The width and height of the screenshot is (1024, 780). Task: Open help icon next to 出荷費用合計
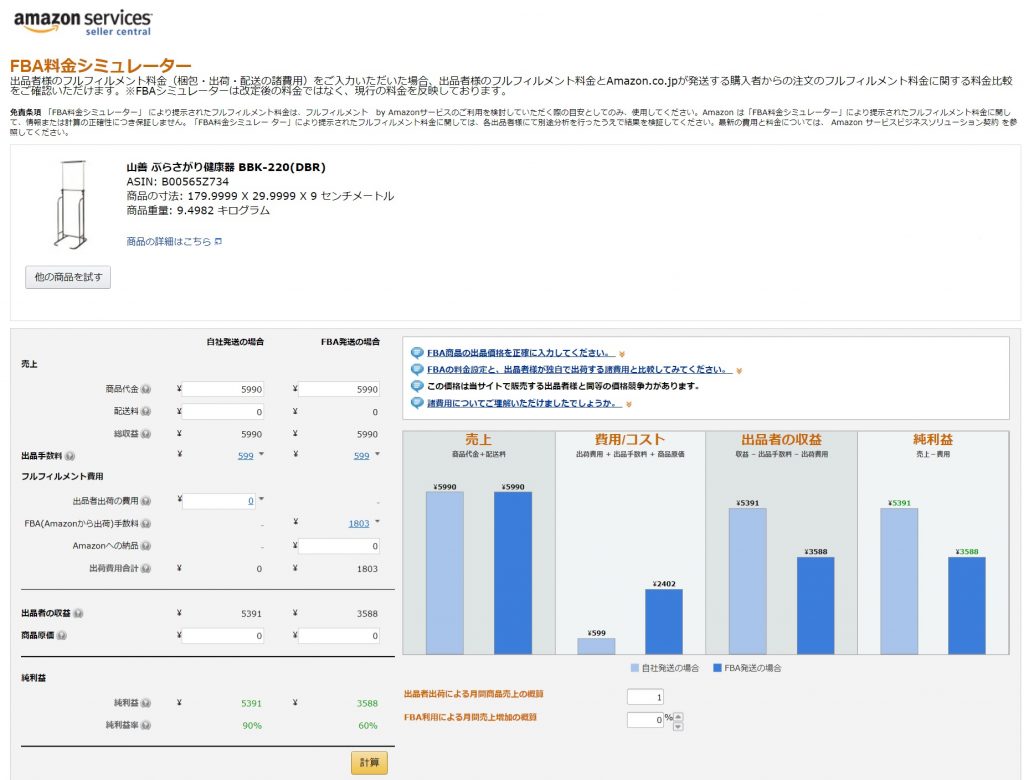click(x=146, y=568)
